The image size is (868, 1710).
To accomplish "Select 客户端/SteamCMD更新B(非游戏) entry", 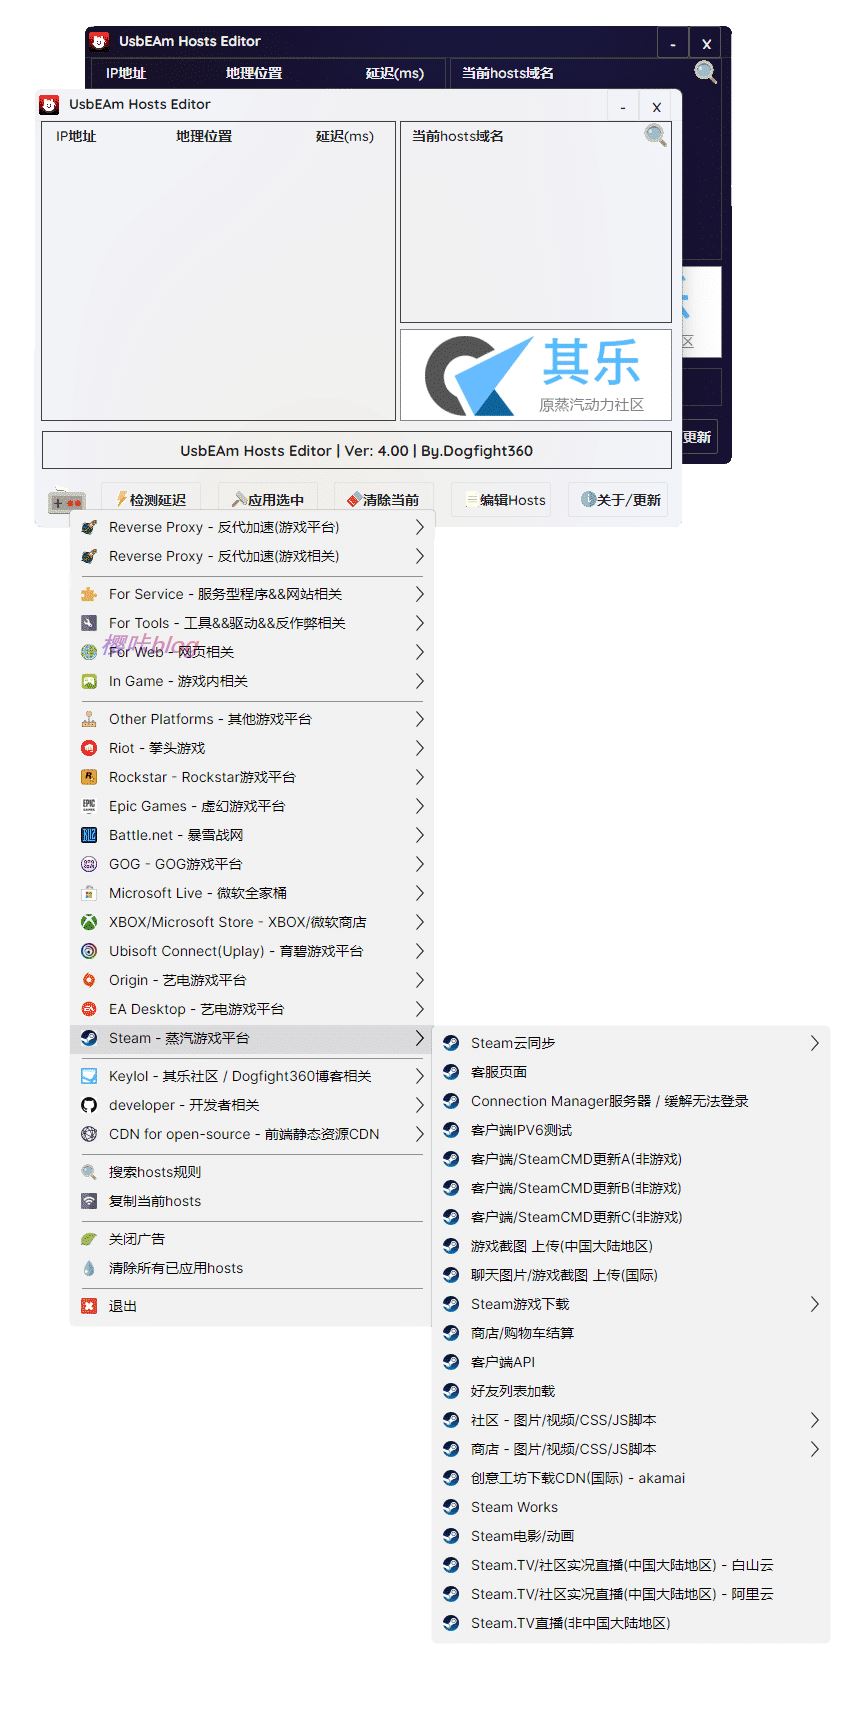I will point(631,1188).
